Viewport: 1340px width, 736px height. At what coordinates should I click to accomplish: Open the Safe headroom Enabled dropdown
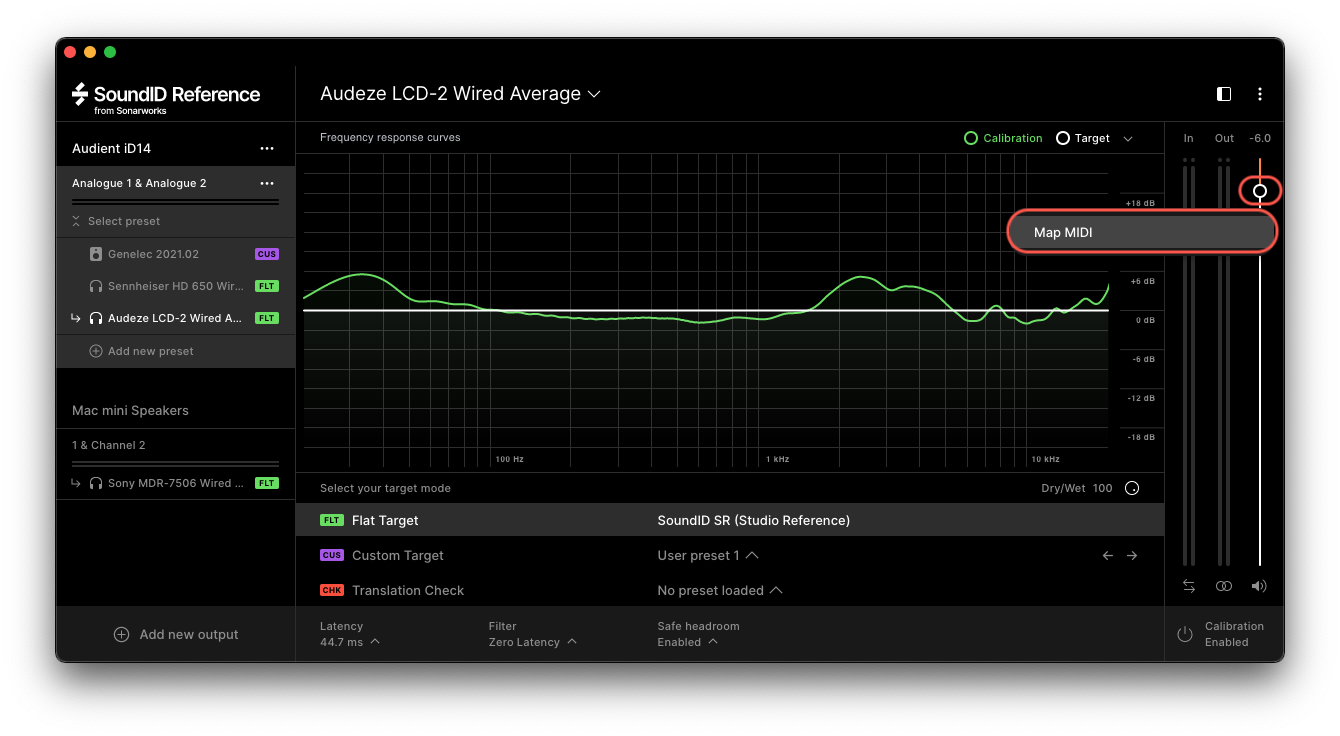tap(687, 642)
